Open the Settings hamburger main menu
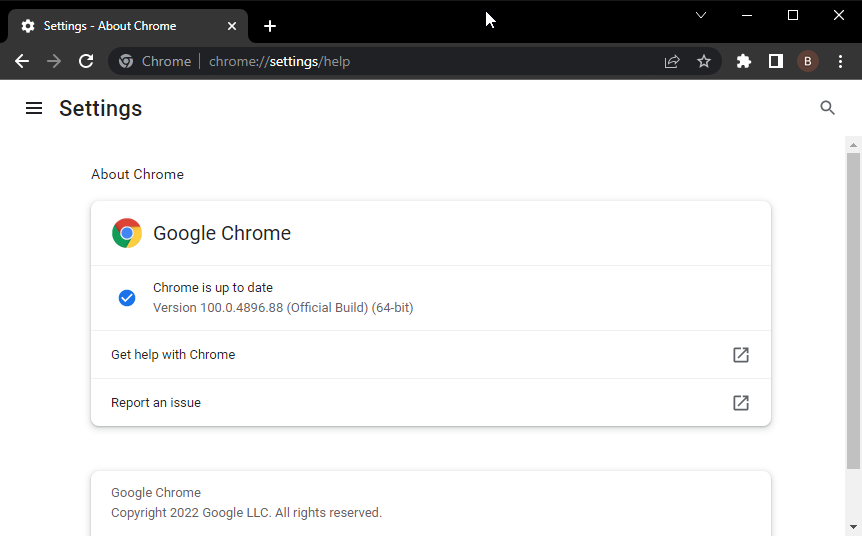862x536 pixels. [x=34, y=108]
